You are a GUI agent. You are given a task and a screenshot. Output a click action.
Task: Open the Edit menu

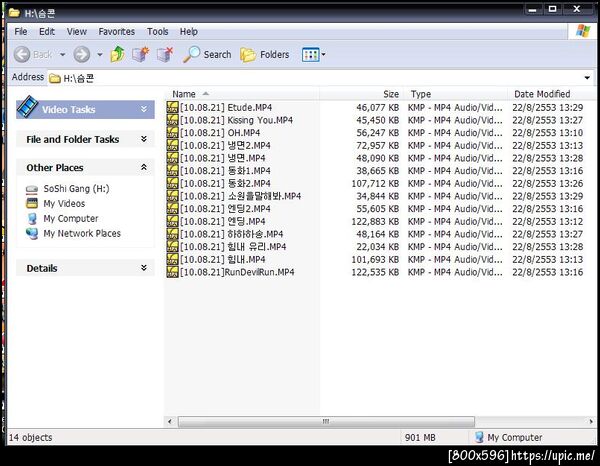[x=47, y=31]
